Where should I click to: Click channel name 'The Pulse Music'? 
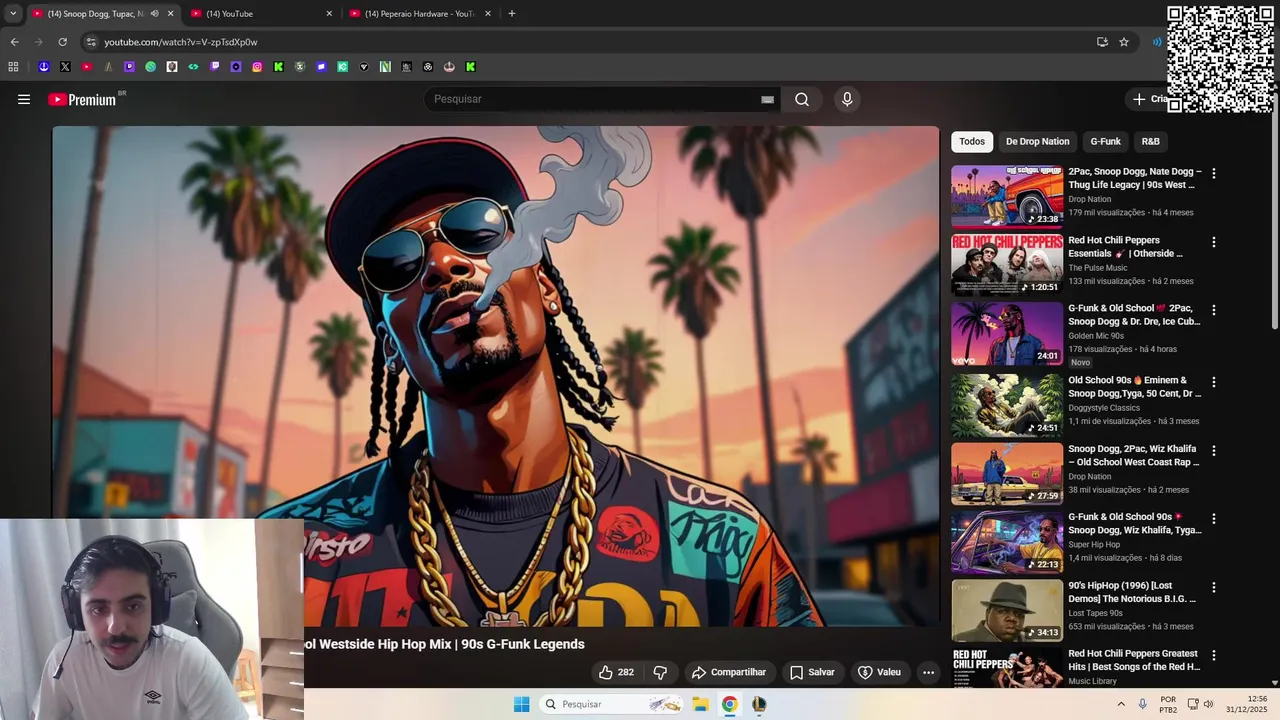pos(1097,268)
